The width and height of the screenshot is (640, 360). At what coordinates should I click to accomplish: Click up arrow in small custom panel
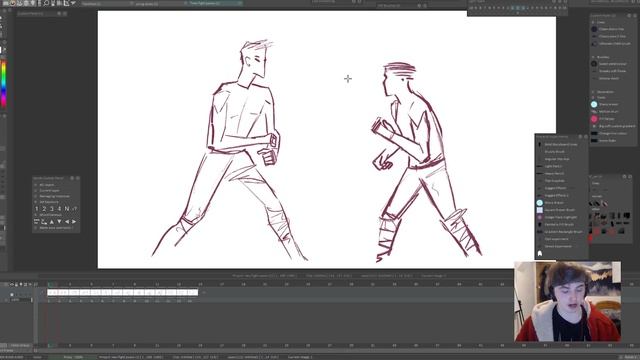51,221
